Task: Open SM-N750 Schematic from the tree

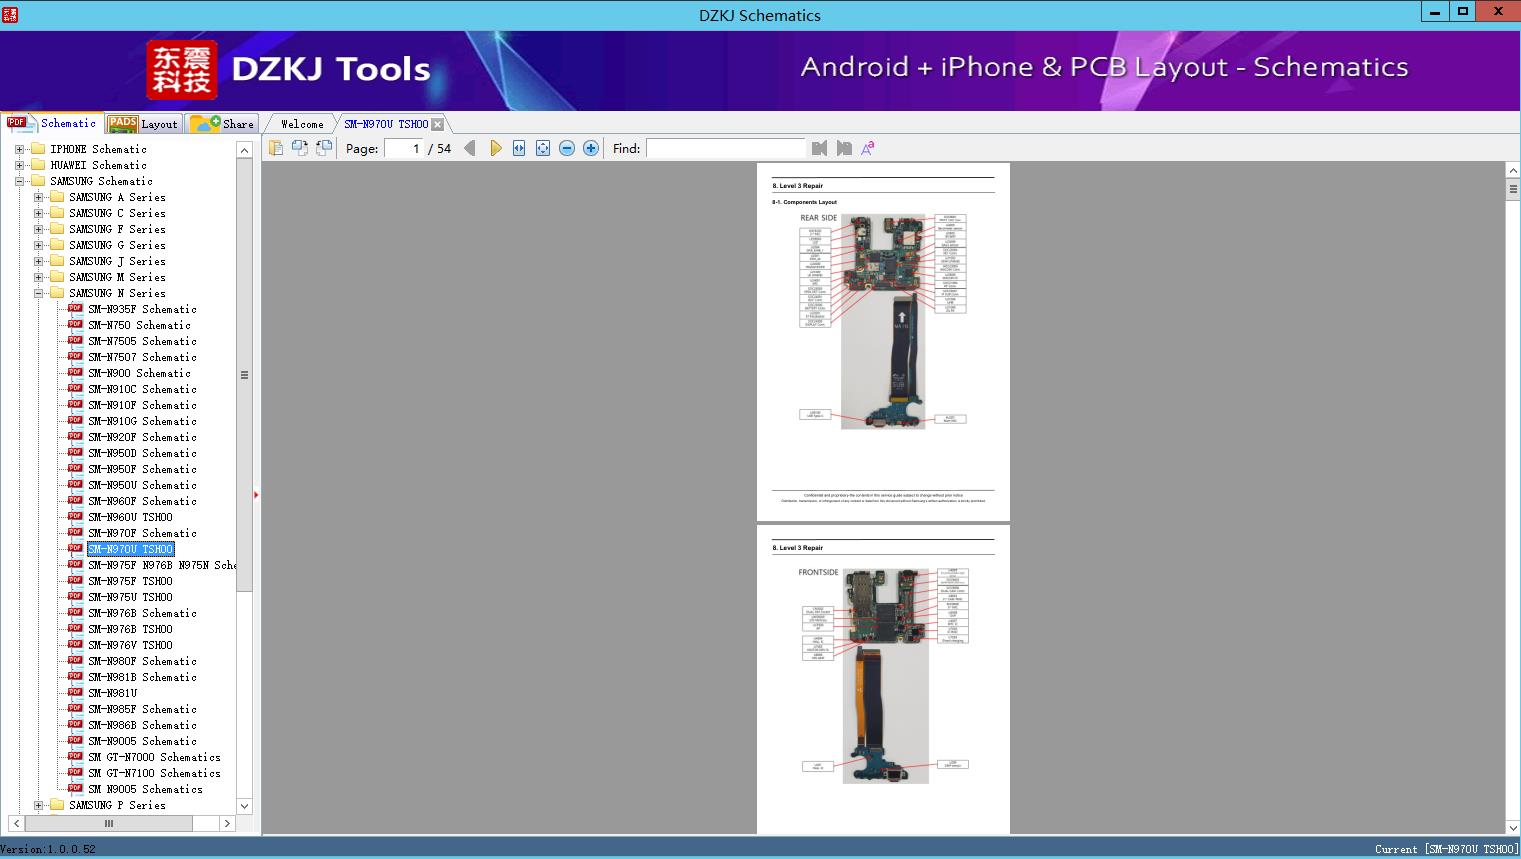Action: coord(139,325)
